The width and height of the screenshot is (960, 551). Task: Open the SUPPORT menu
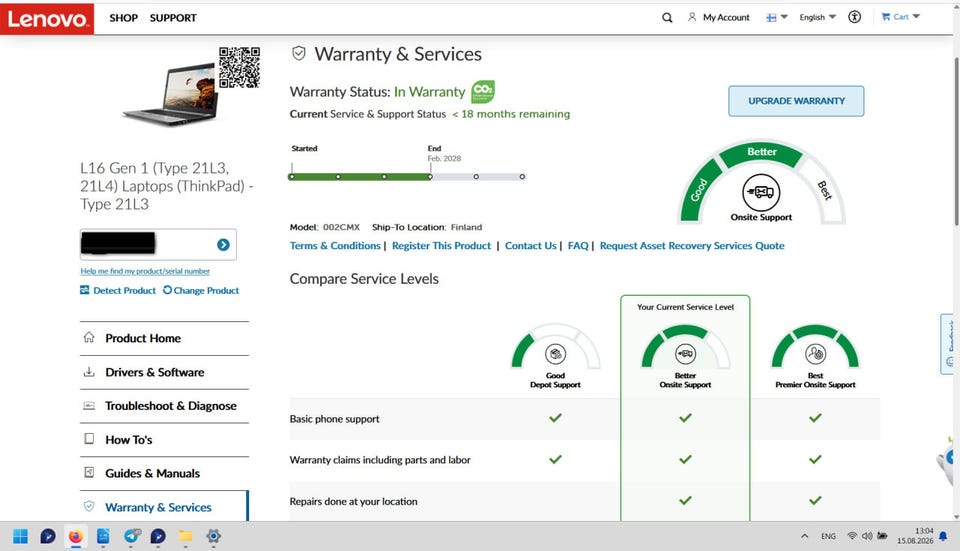click(x=173, y=18)
